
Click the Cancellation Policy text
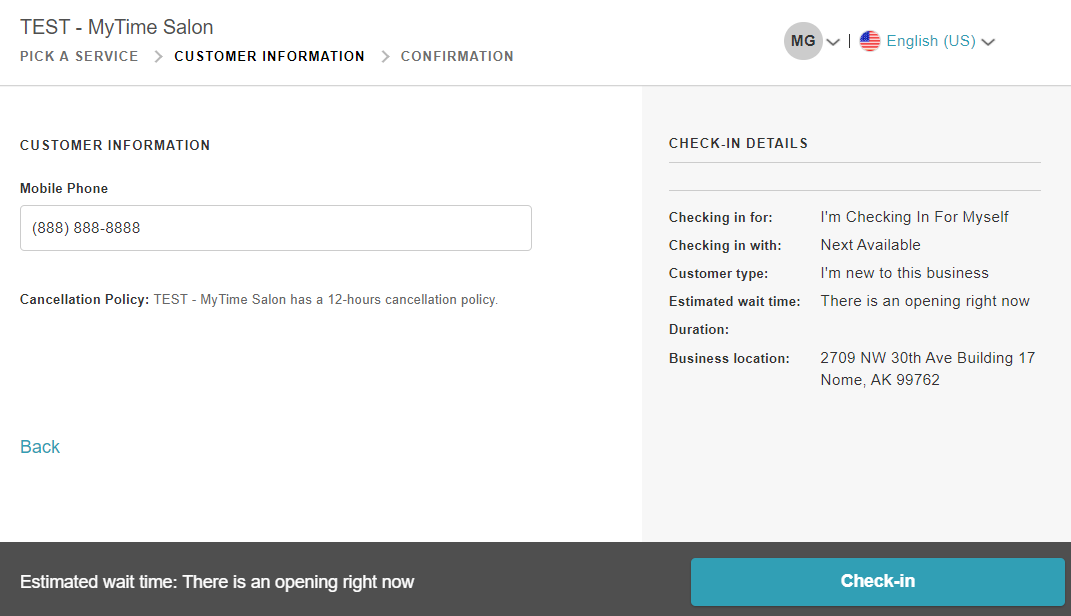[x=259, y=300]
